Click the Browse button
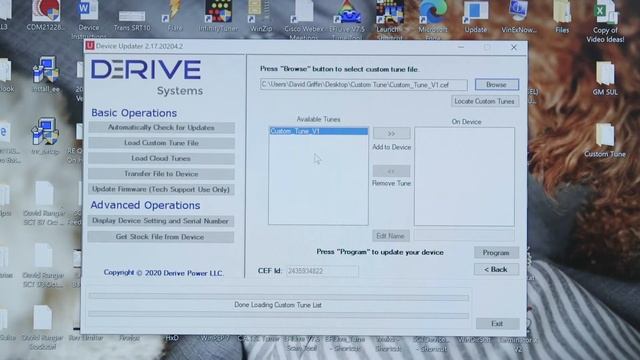Viewport: 640px width, 360px height. point(497,84)
